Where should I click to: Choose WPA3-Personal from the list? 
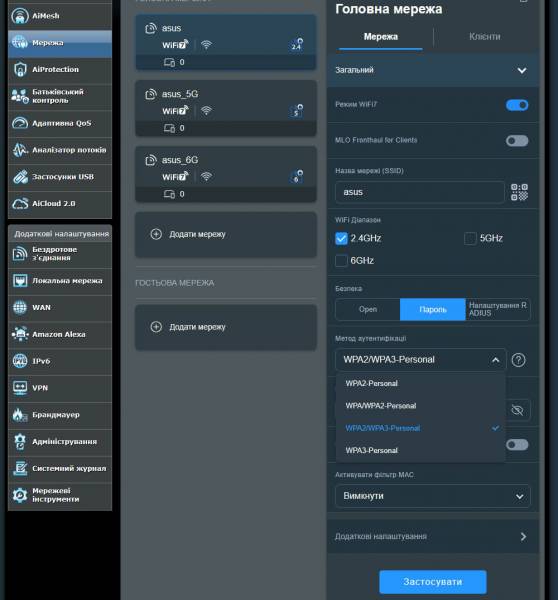(x=421, y=450)
